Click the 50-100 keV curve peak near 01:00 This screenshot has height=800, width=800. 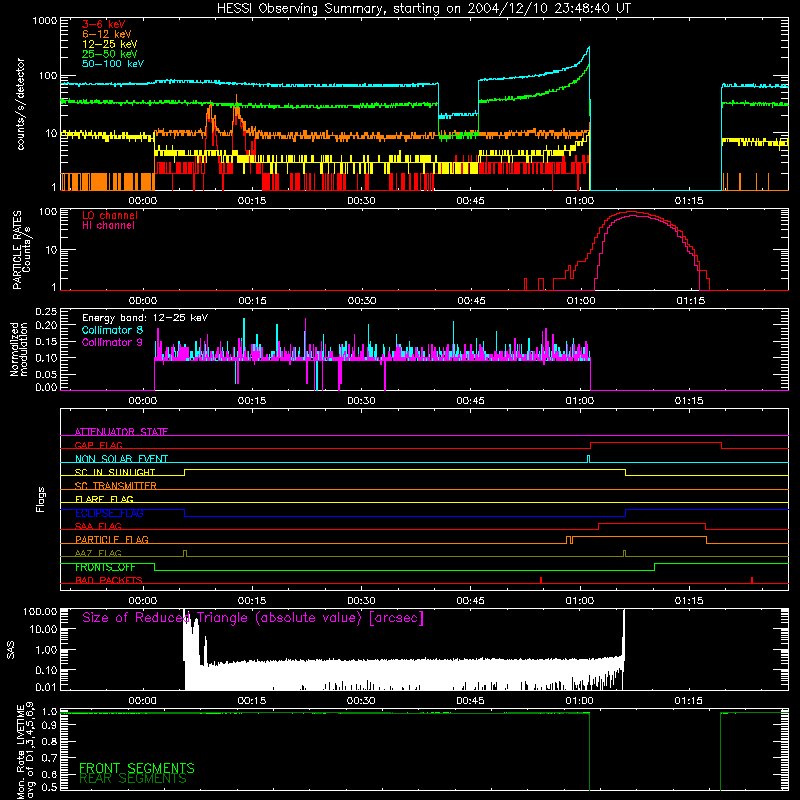pyautogui.click(x=589, y=48)
